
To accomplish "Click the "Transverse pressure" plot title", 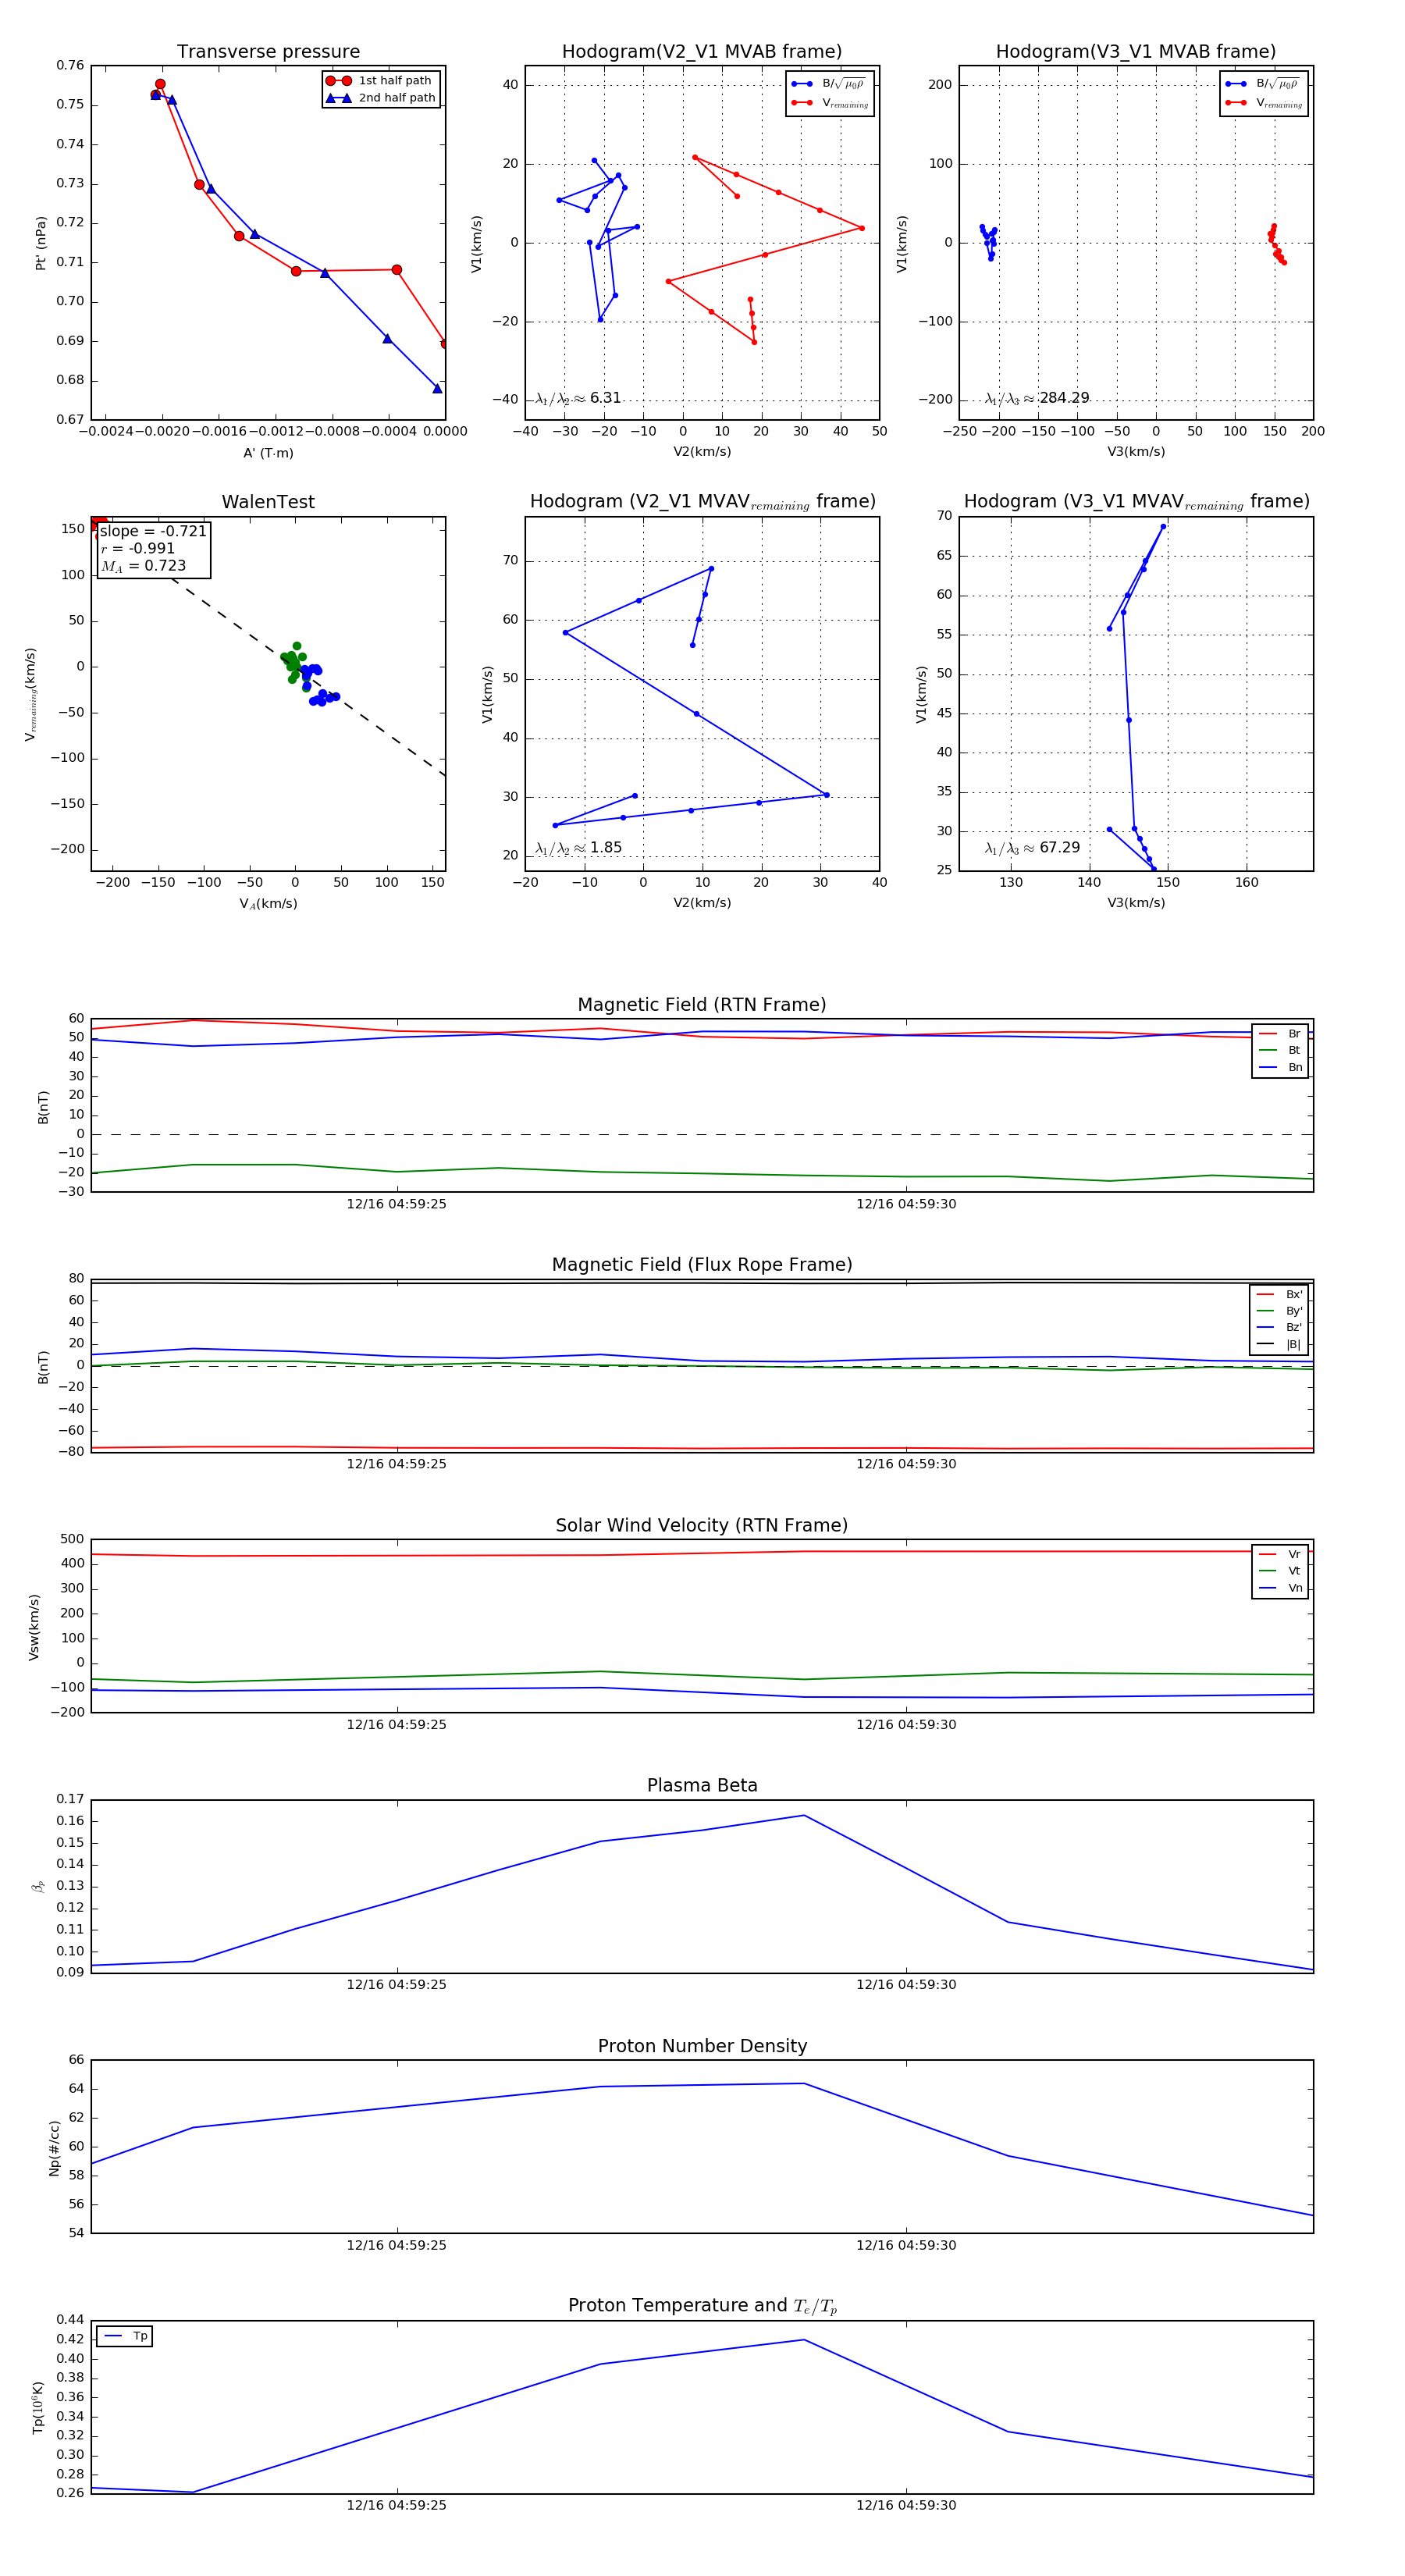I will 268,52.
